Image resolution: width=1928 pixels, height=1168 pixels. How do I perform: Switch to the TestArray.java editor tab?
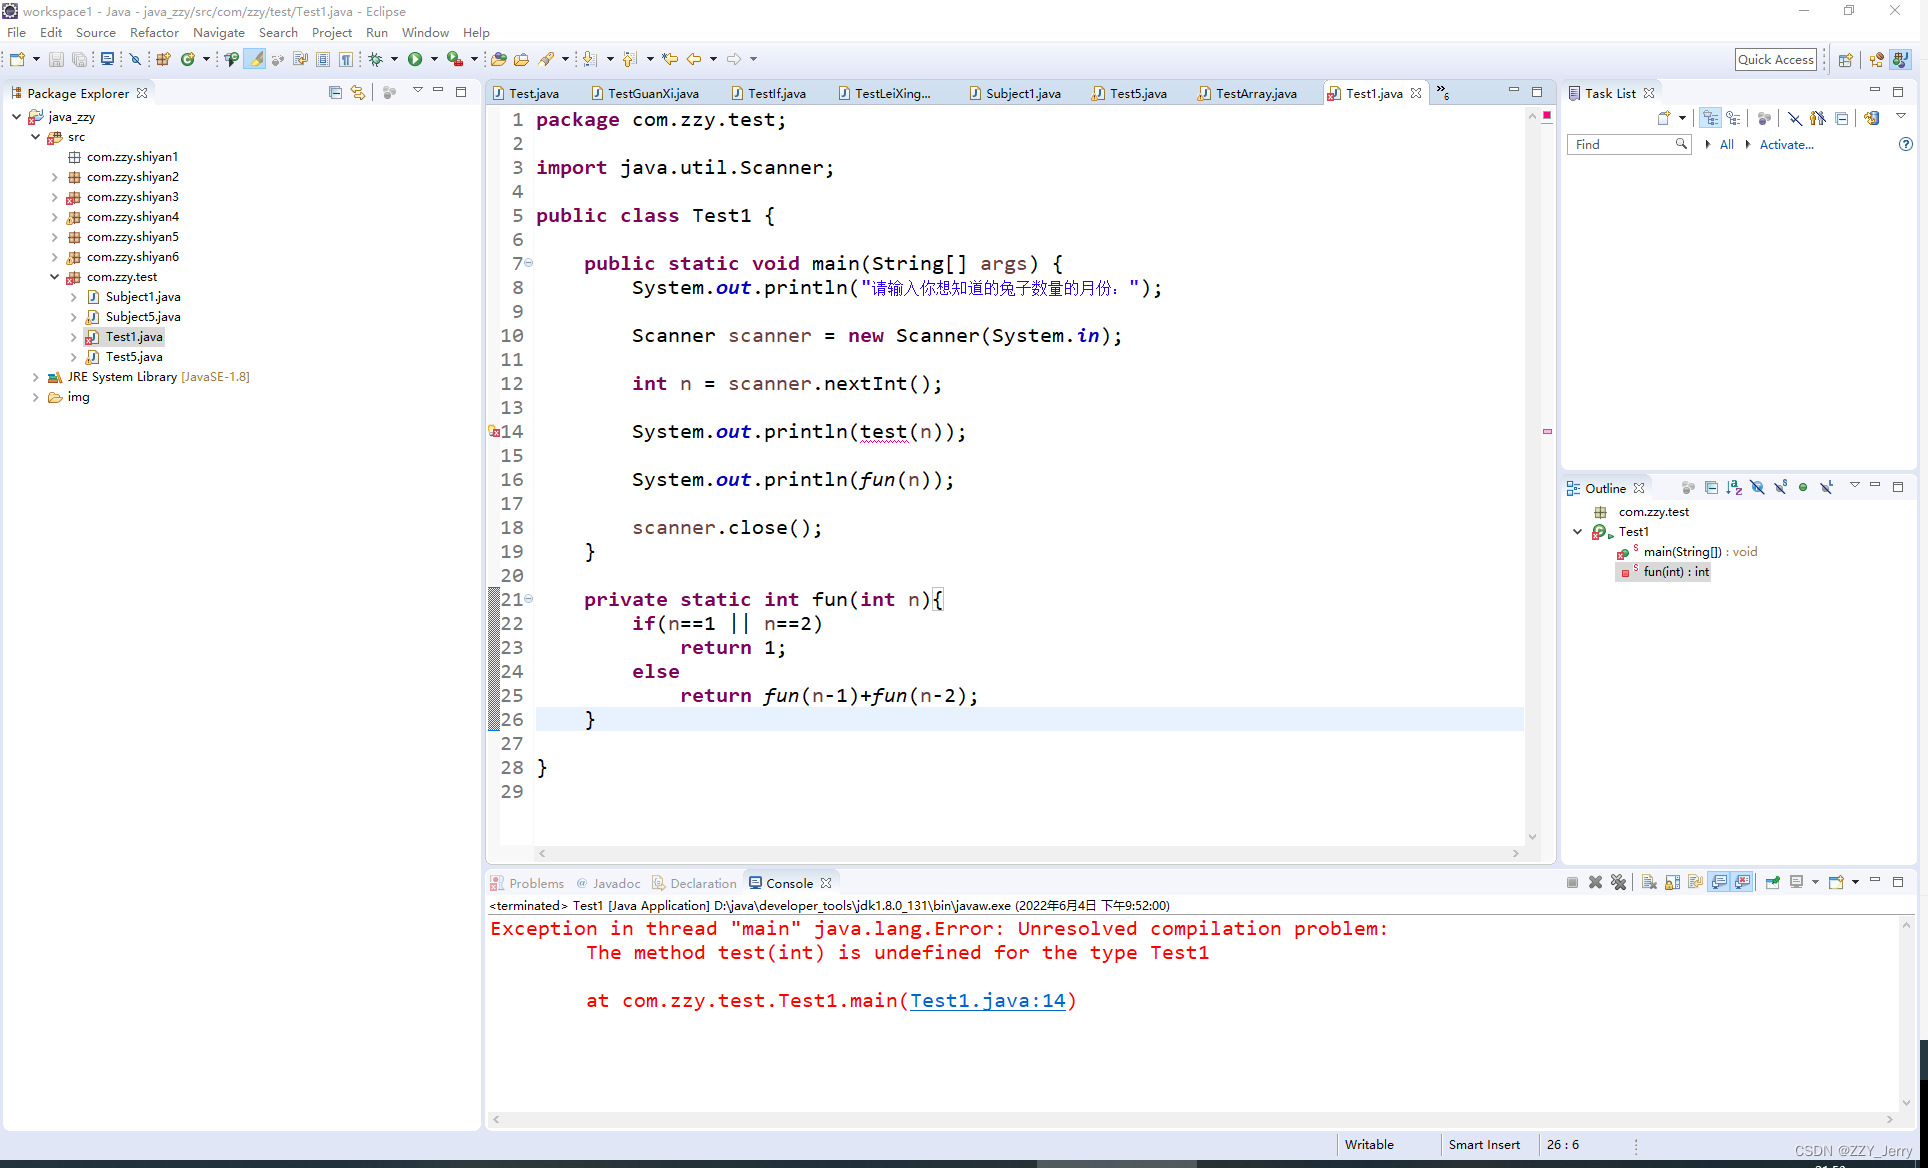(1255, 93)
